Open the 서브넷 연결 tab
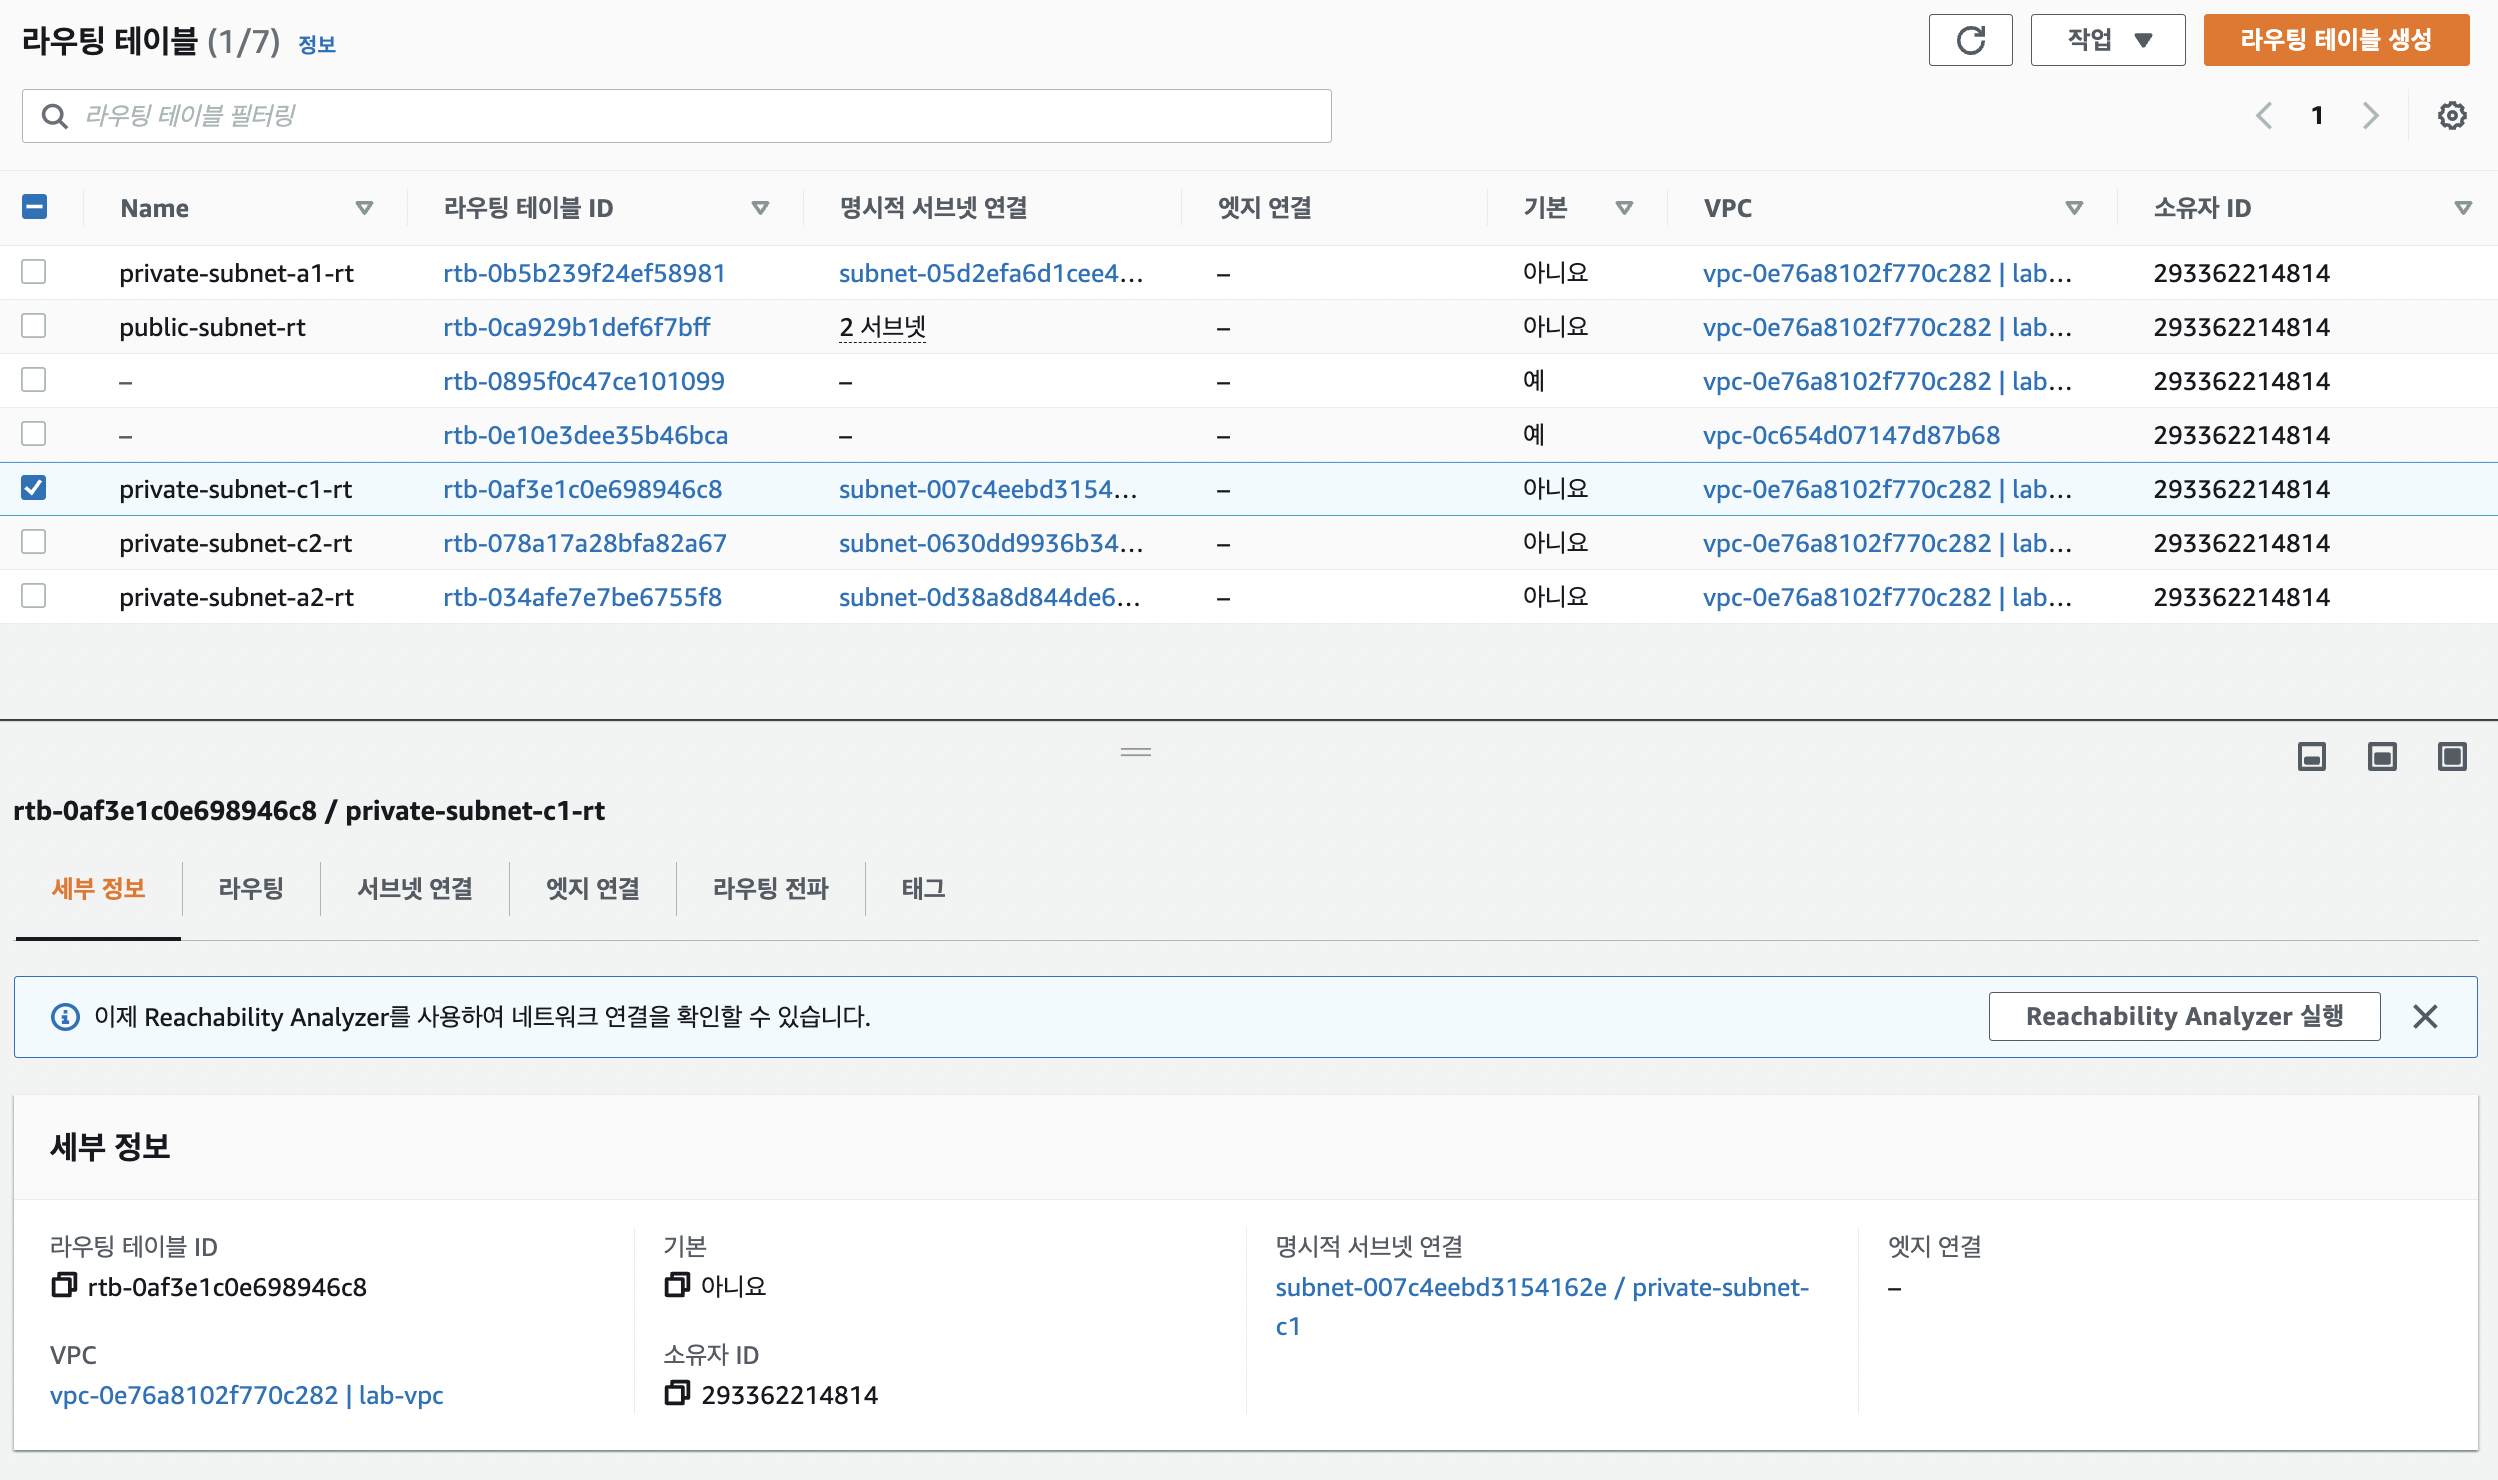Image resolution: width=2498 pixels, height=1480 pixels. pos(415,888)
